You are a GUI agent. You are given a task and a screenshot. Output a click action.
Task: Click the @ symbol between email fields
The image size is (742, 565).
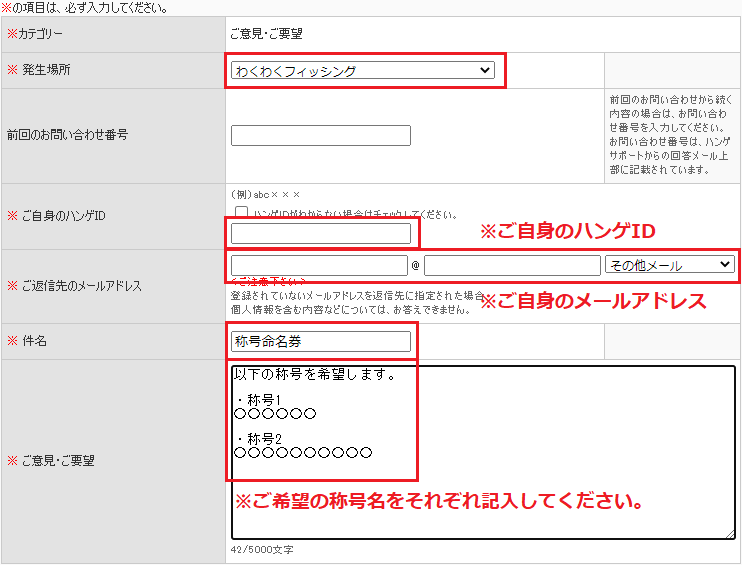coord(416,266)
